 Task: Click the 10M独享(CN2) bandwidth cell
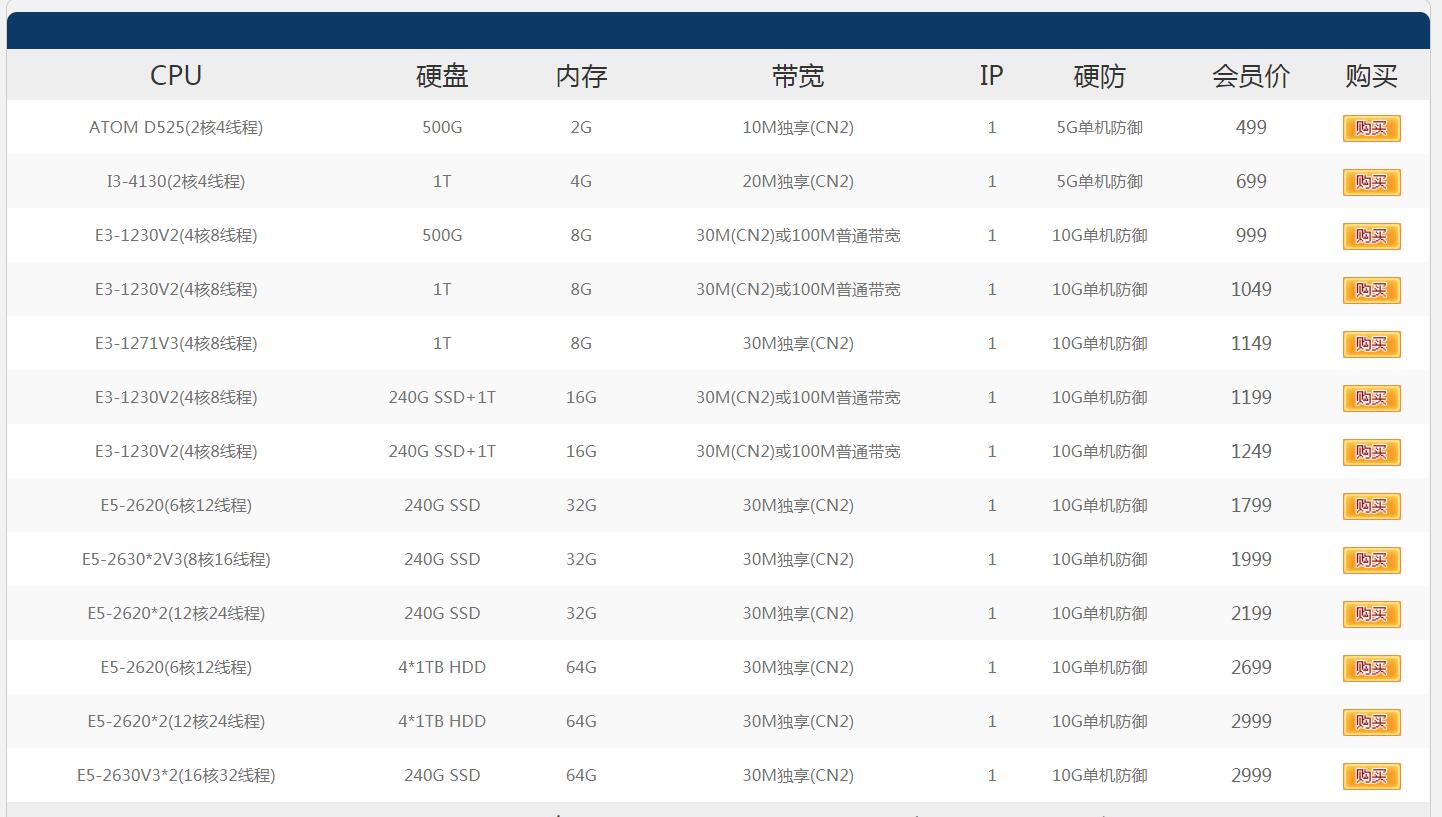[x=798, y=128]
